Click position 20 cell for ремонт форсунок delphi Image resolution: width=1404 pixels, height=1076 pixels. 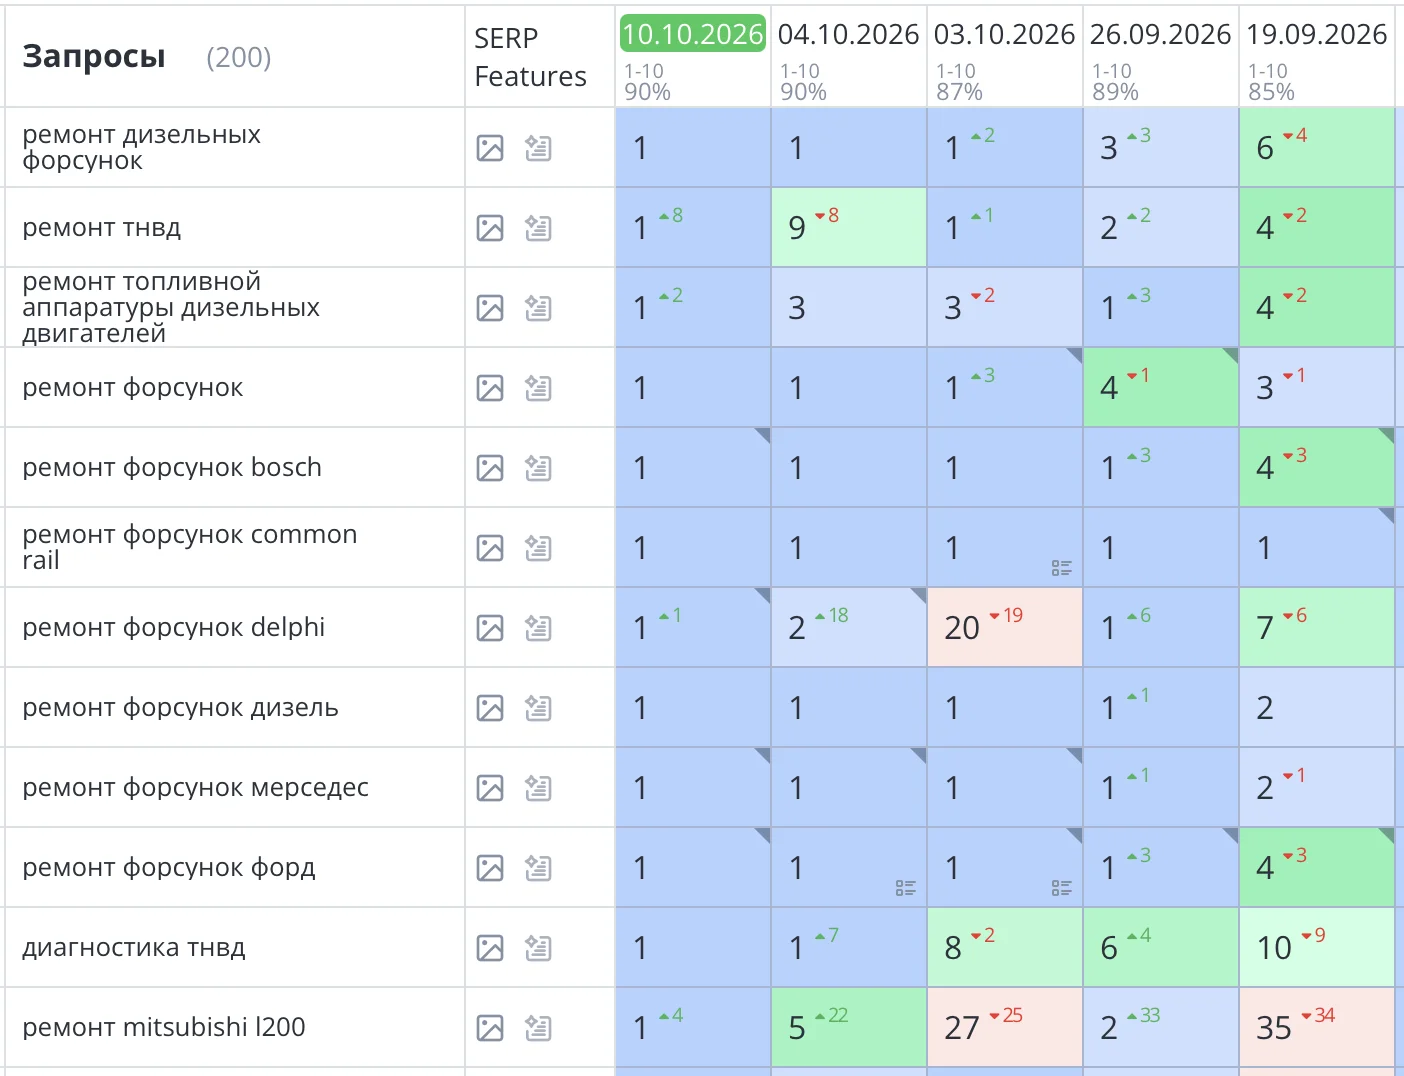pos(1005,627)
